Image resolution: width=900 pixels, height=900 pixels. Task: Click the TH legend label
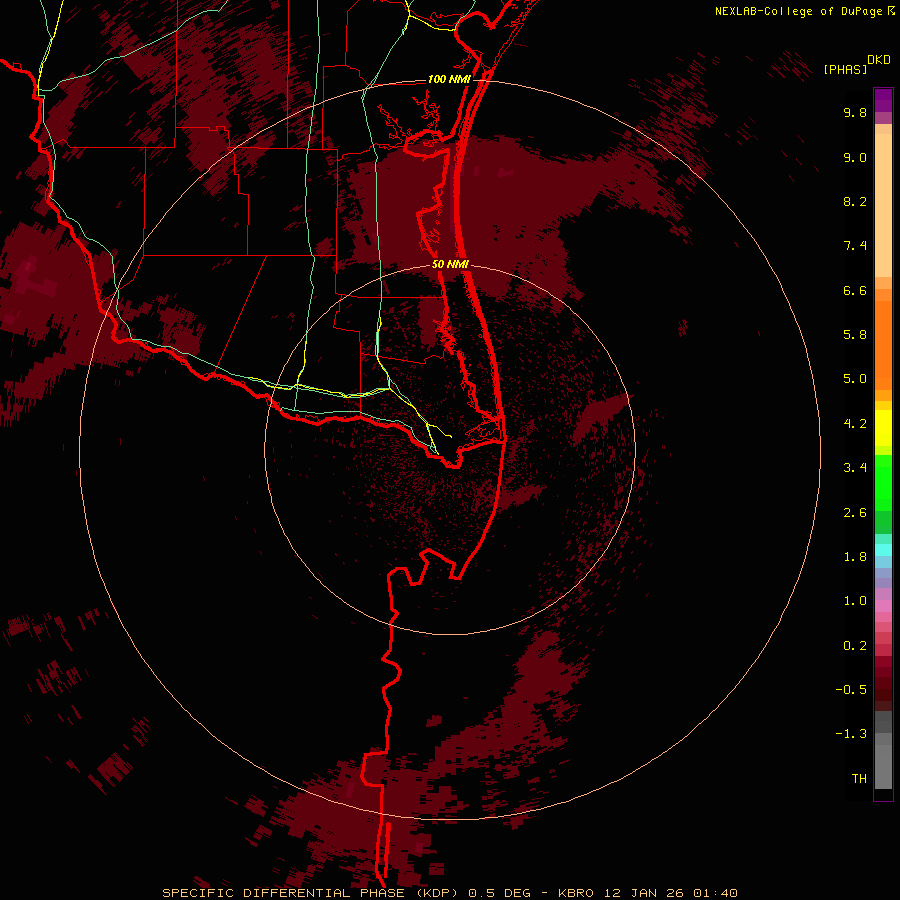tap(859, 779)
